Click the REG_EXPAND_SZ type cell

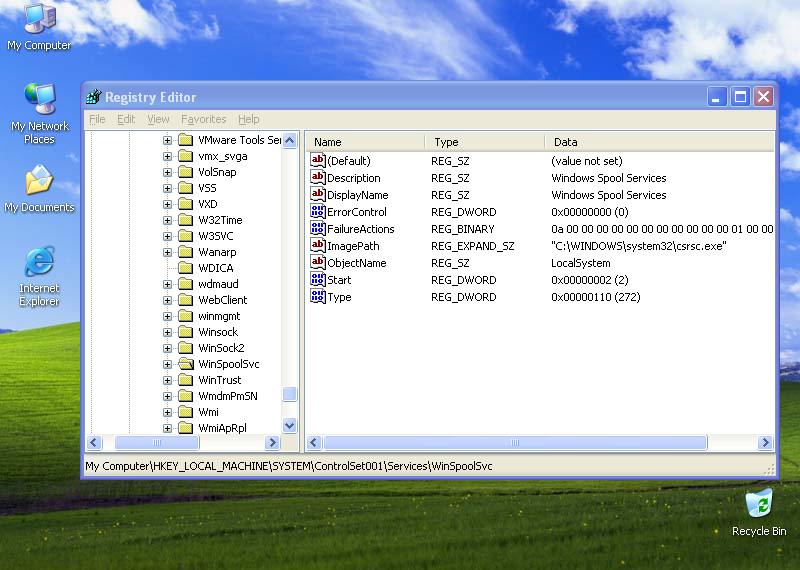tap(472, 246)
